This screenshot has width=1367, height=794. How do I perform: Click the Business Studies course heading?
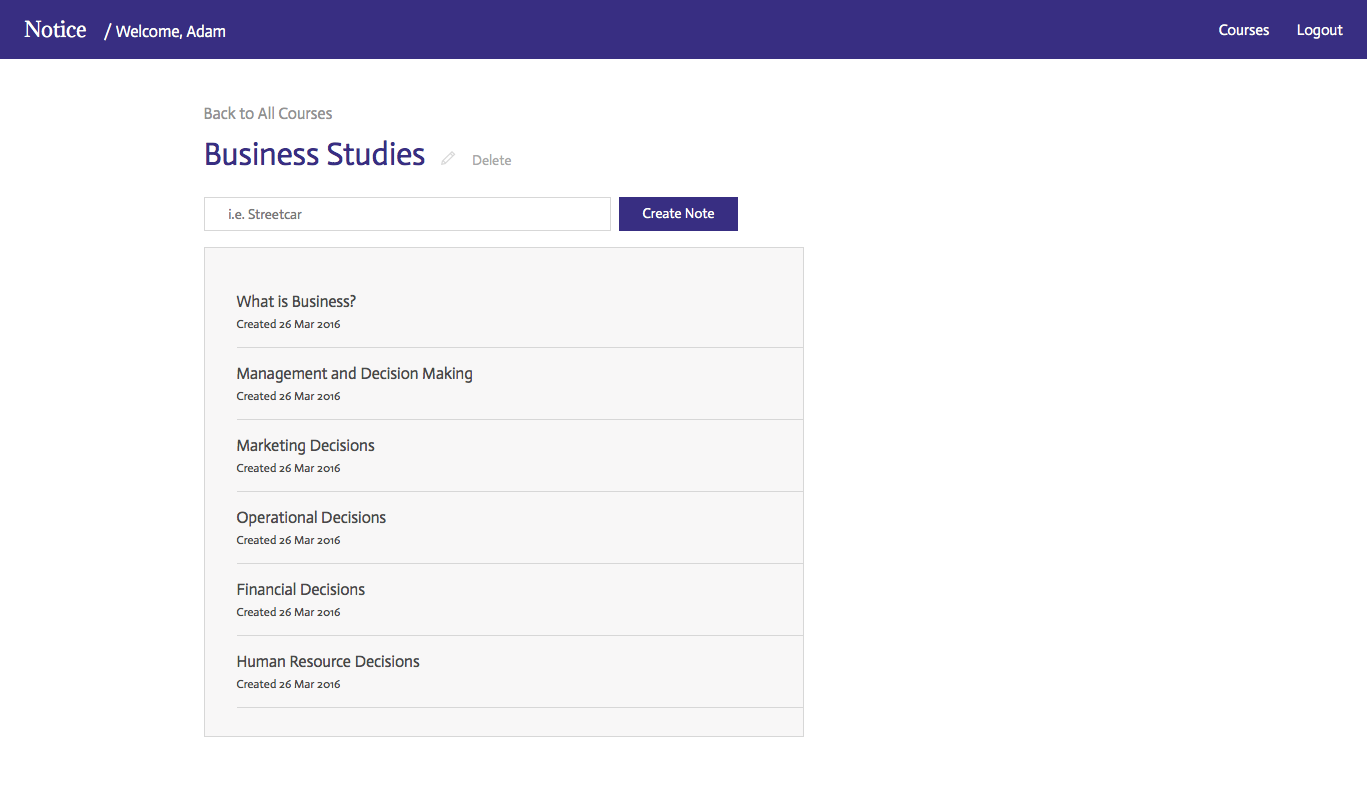point(314,155)
